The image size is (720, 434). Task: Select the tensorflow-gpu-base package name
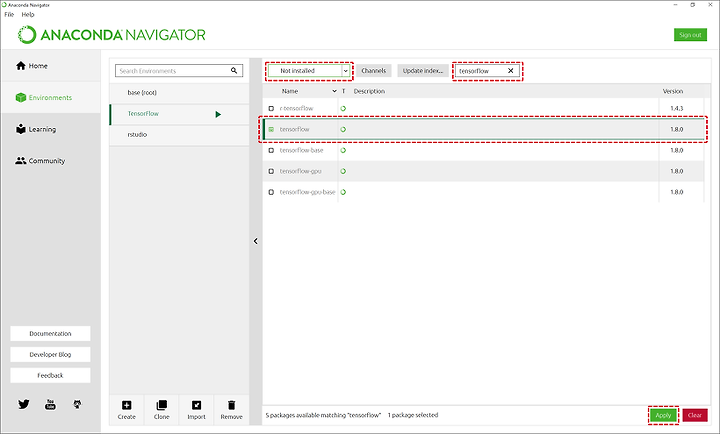(308, 192)
